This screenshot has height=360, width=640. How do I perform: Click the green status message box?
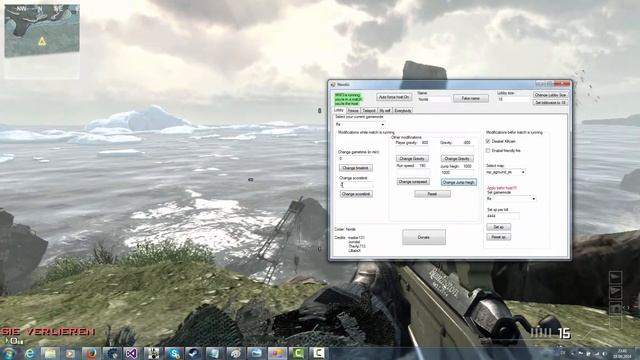348,99
